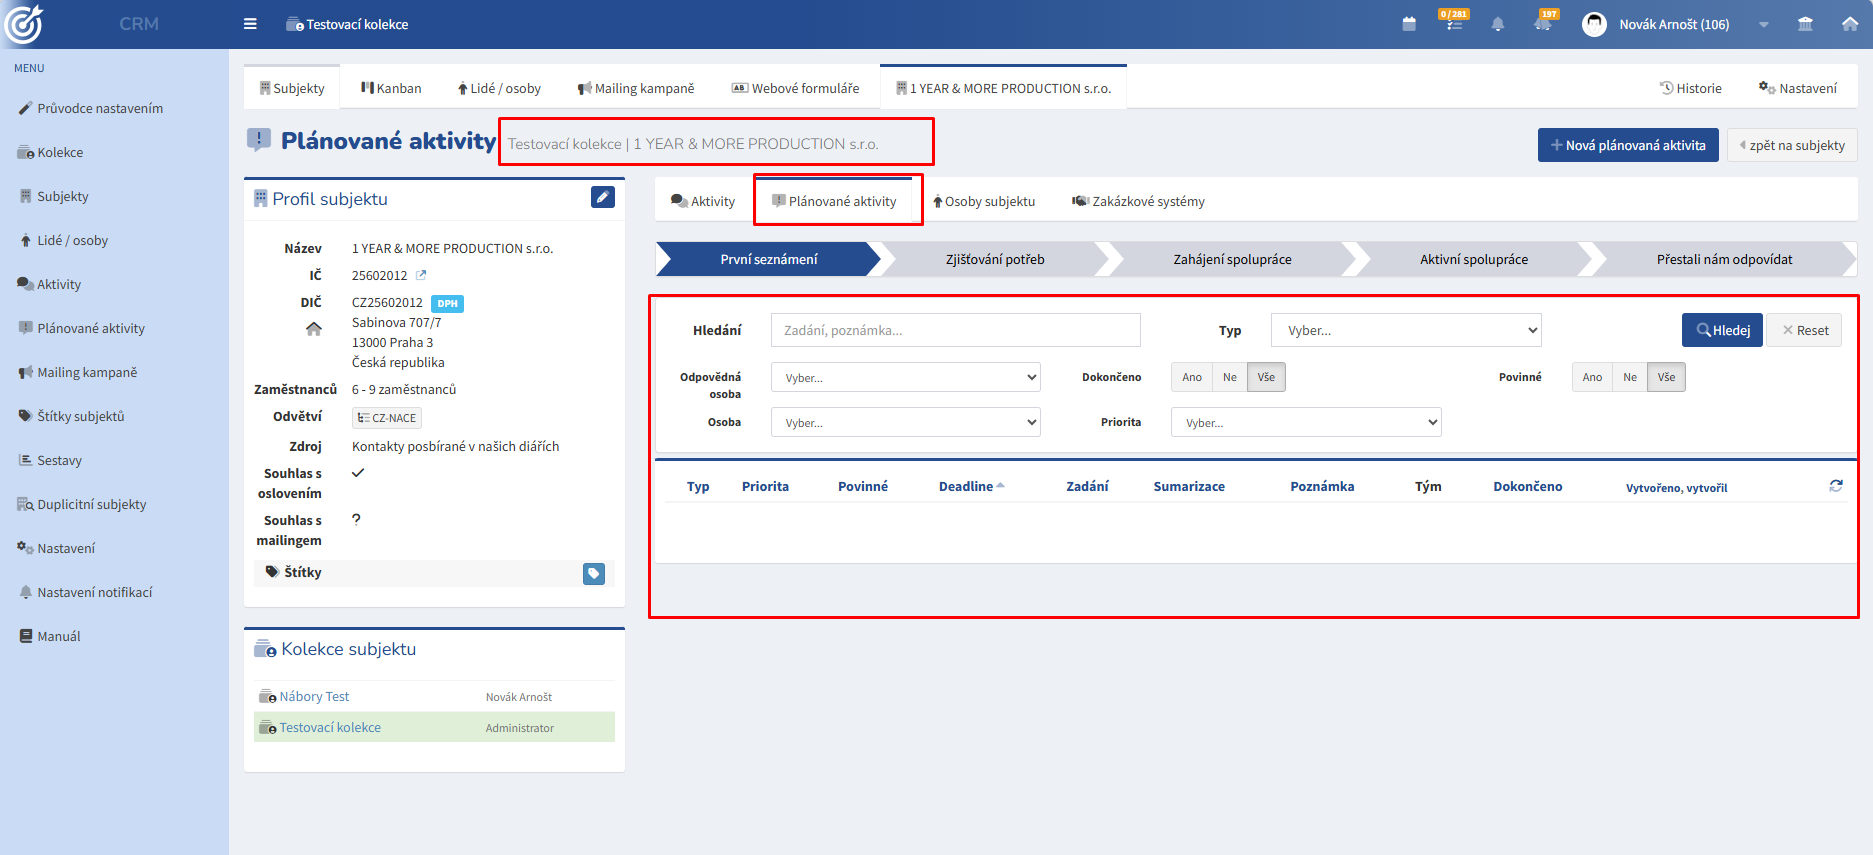Open the hamburger menu icon
Screen dimensions: 1873x855
pos(250,24)
